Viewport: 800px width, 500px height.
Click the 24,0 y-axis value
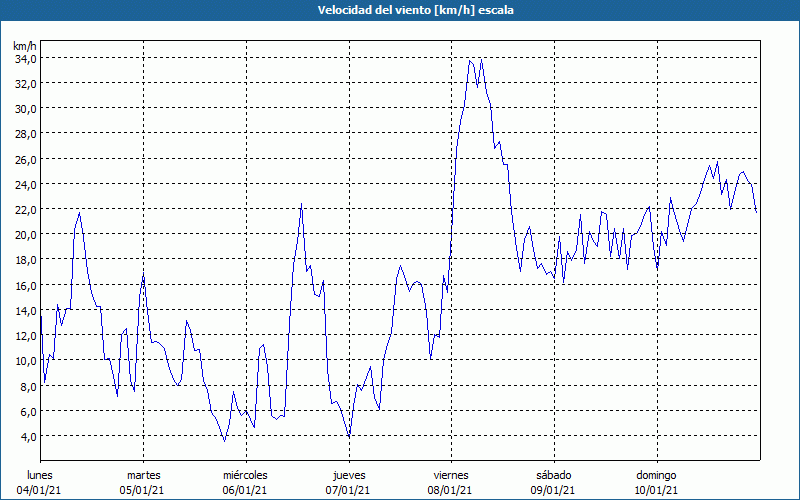[x=25, y=185]
